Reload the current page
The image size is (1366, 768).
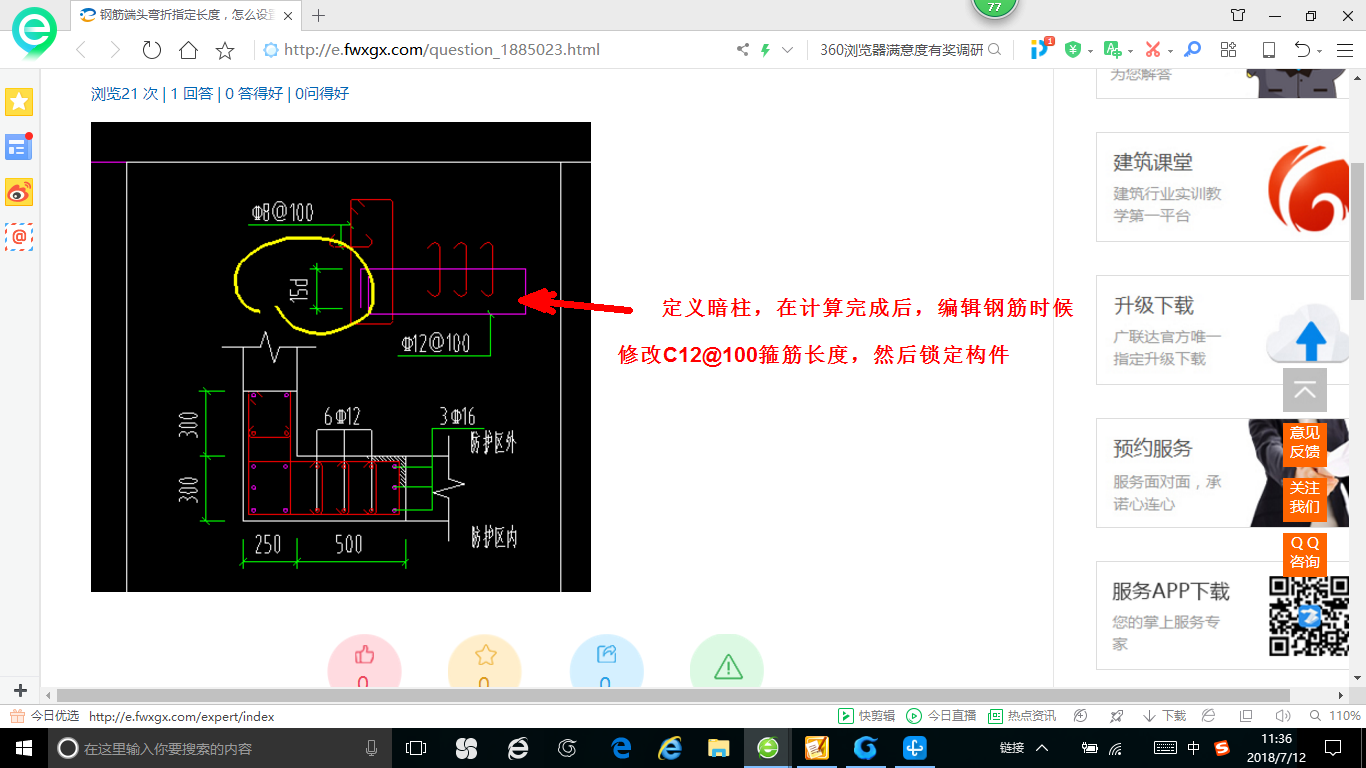point(152,50)
